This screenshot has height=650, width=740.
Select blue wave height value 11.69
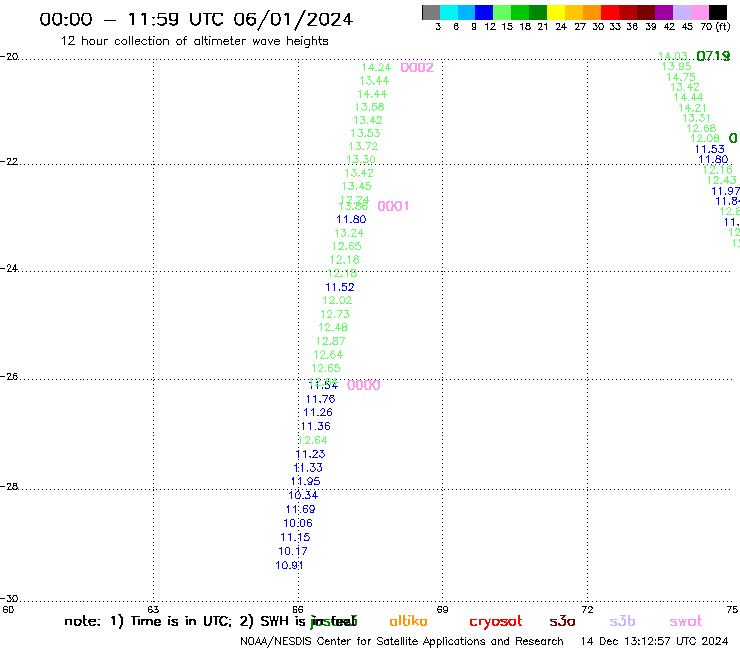(301, 509)
